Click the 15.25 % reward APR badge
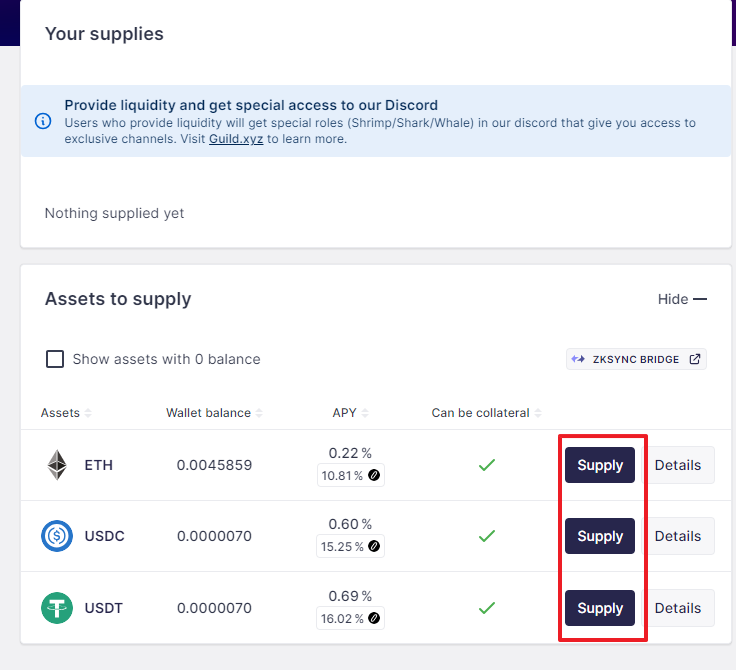The height and width of the screenshot is (670, 736). 351,546
